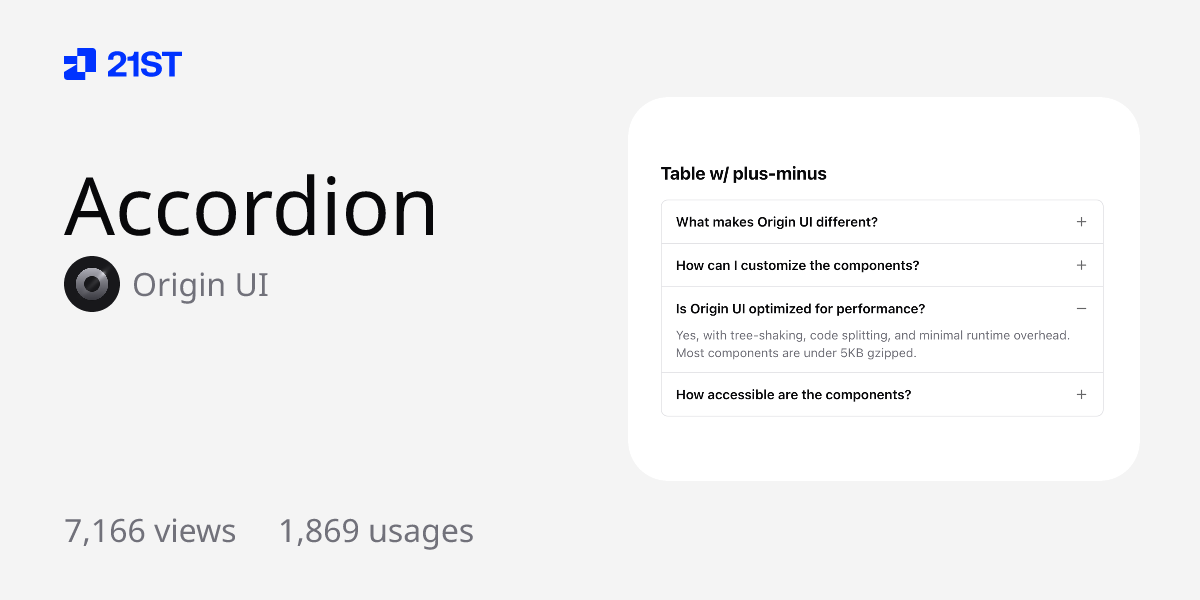Viewport: 1200px width, 600px height.
Task: Click the large Accordion title
Action: point(251,207)
